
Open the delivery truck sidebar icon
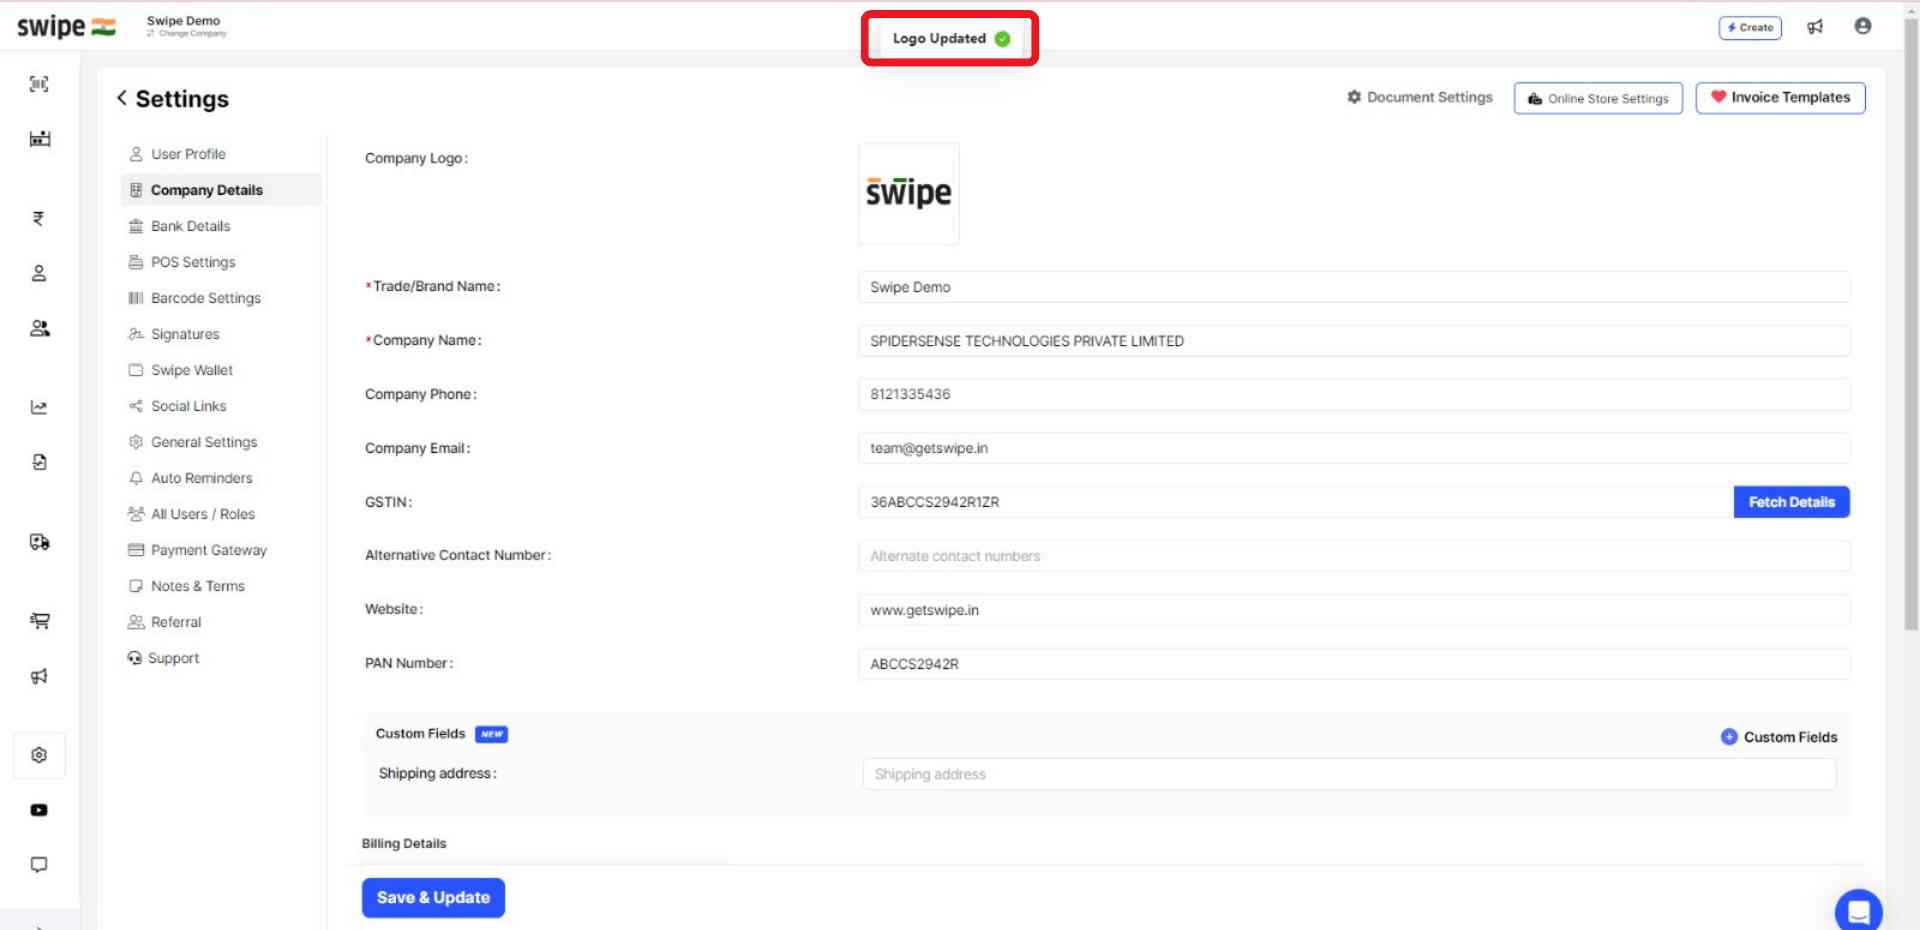39,542
